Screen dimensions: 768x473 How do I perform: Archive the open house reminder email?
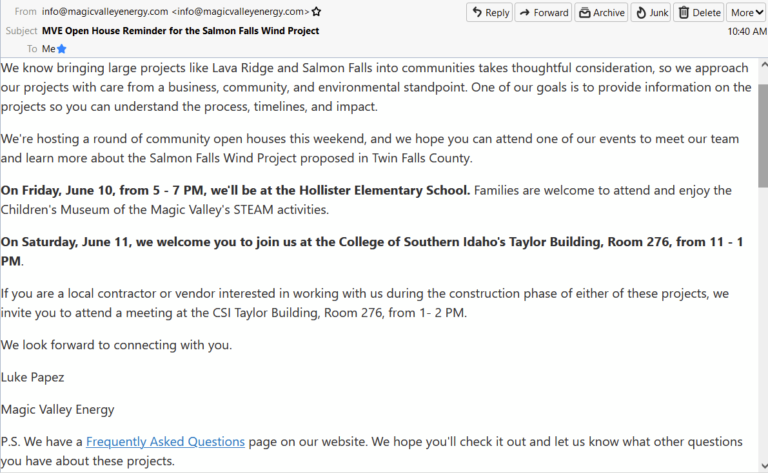click(601, 13)
